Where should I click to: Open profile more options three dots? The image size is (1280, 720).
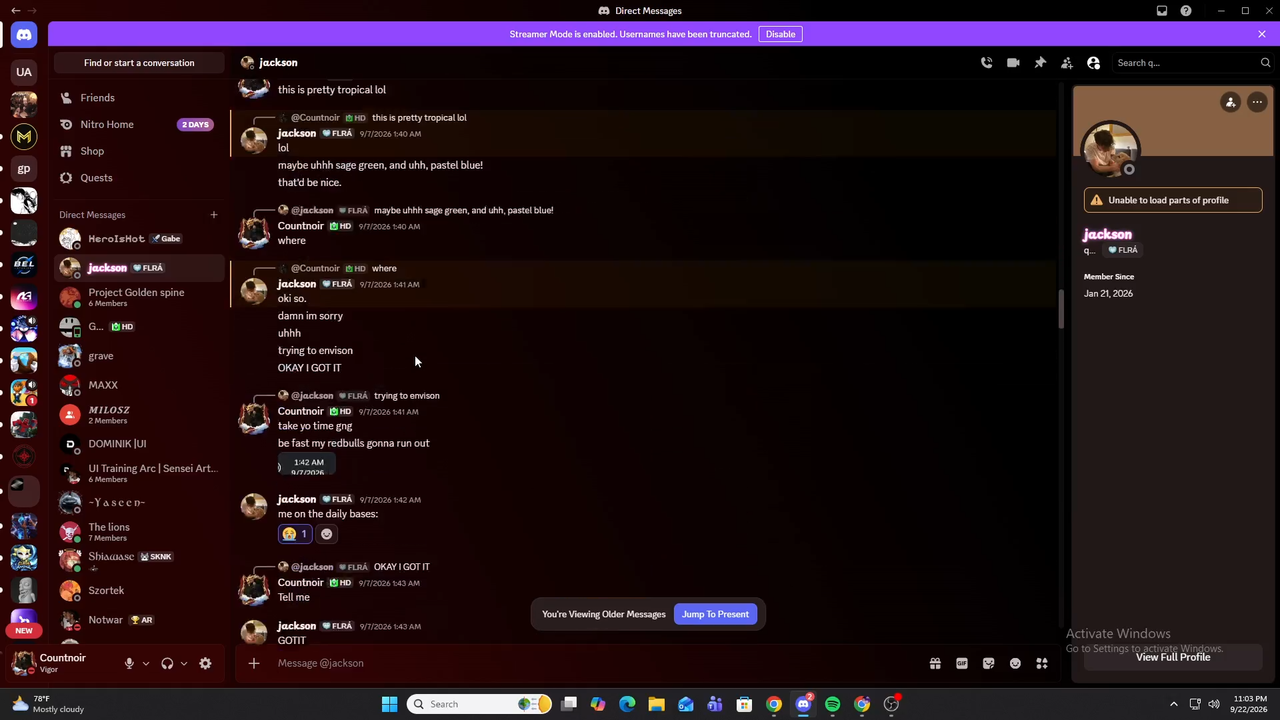click(1257, 102)
